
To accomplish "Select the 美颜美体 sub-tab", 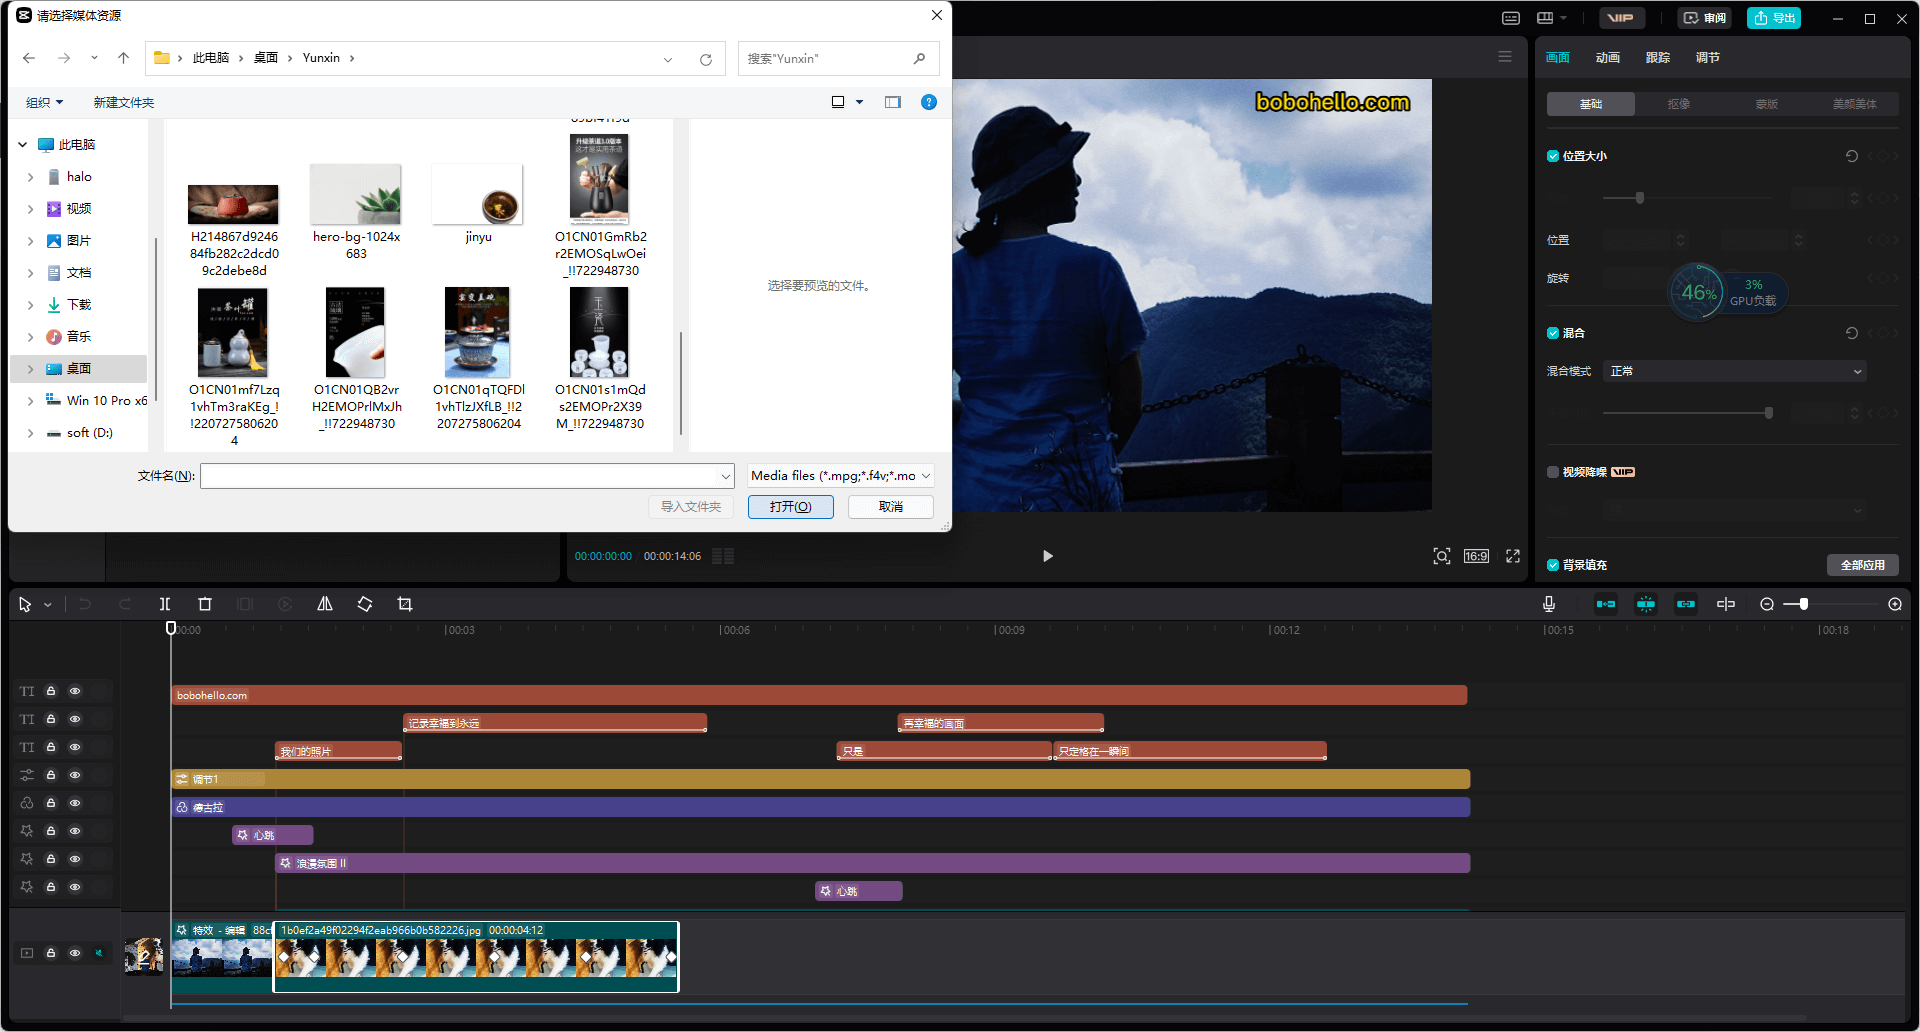I will 1855,104.
